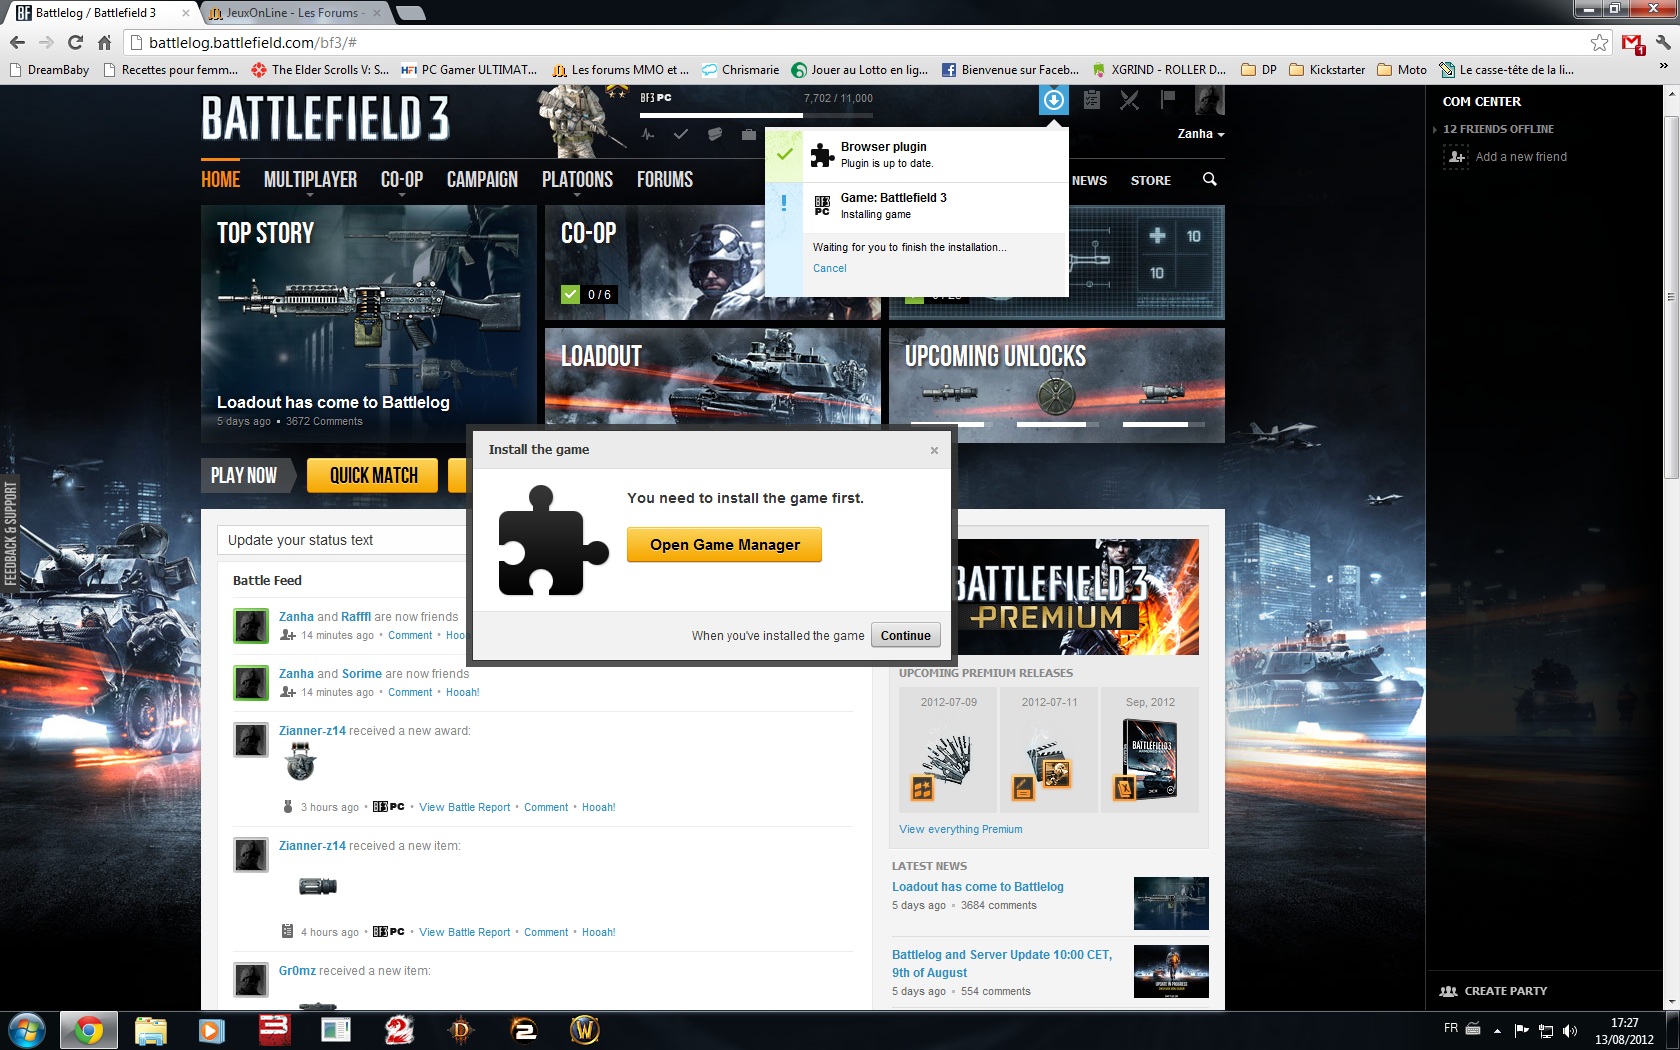Viewport: 1680px width, 1050px height.
Task: Click the search magnifier icon
Action: pyautogui.click(x=1209, y=180)
